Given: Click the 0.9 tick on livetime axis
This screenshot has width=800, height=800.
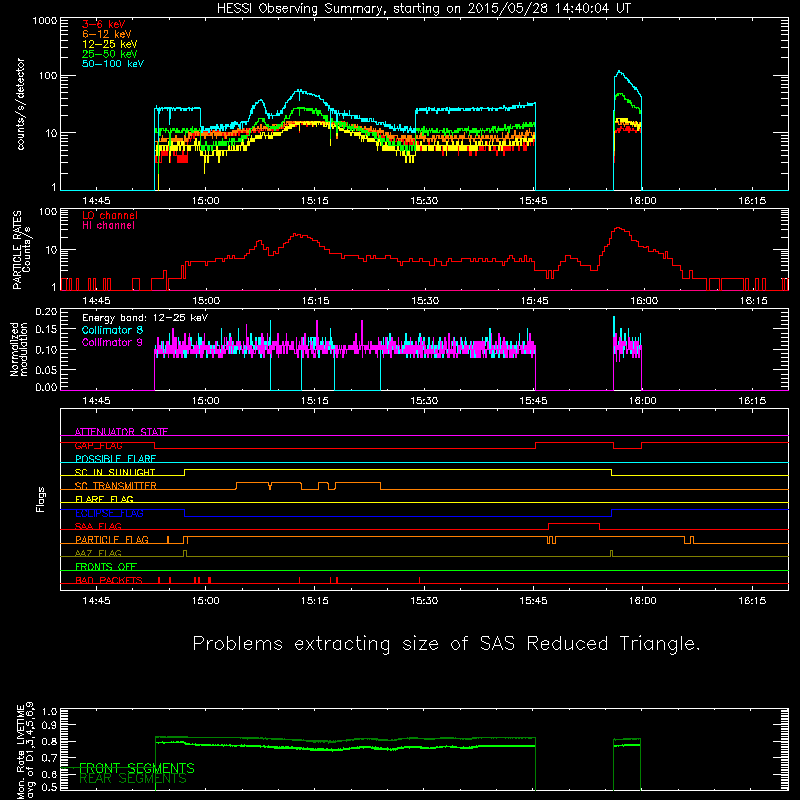Looking at the screenshot, I should pyautogui.click(x=49, y=724).
